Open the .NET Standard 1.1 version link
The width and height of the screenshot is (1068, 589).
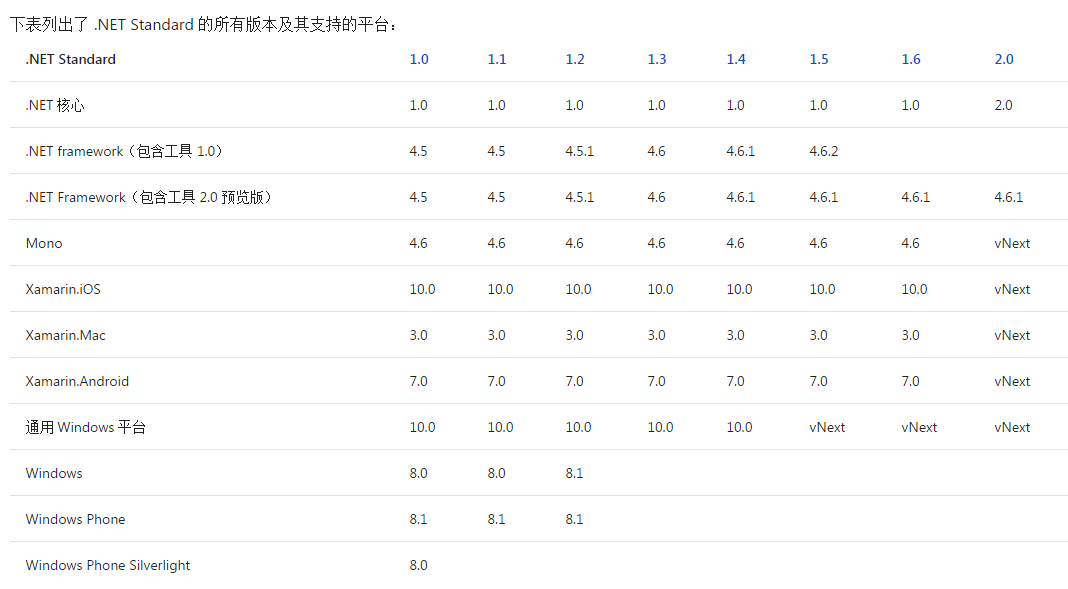point(497,59)
